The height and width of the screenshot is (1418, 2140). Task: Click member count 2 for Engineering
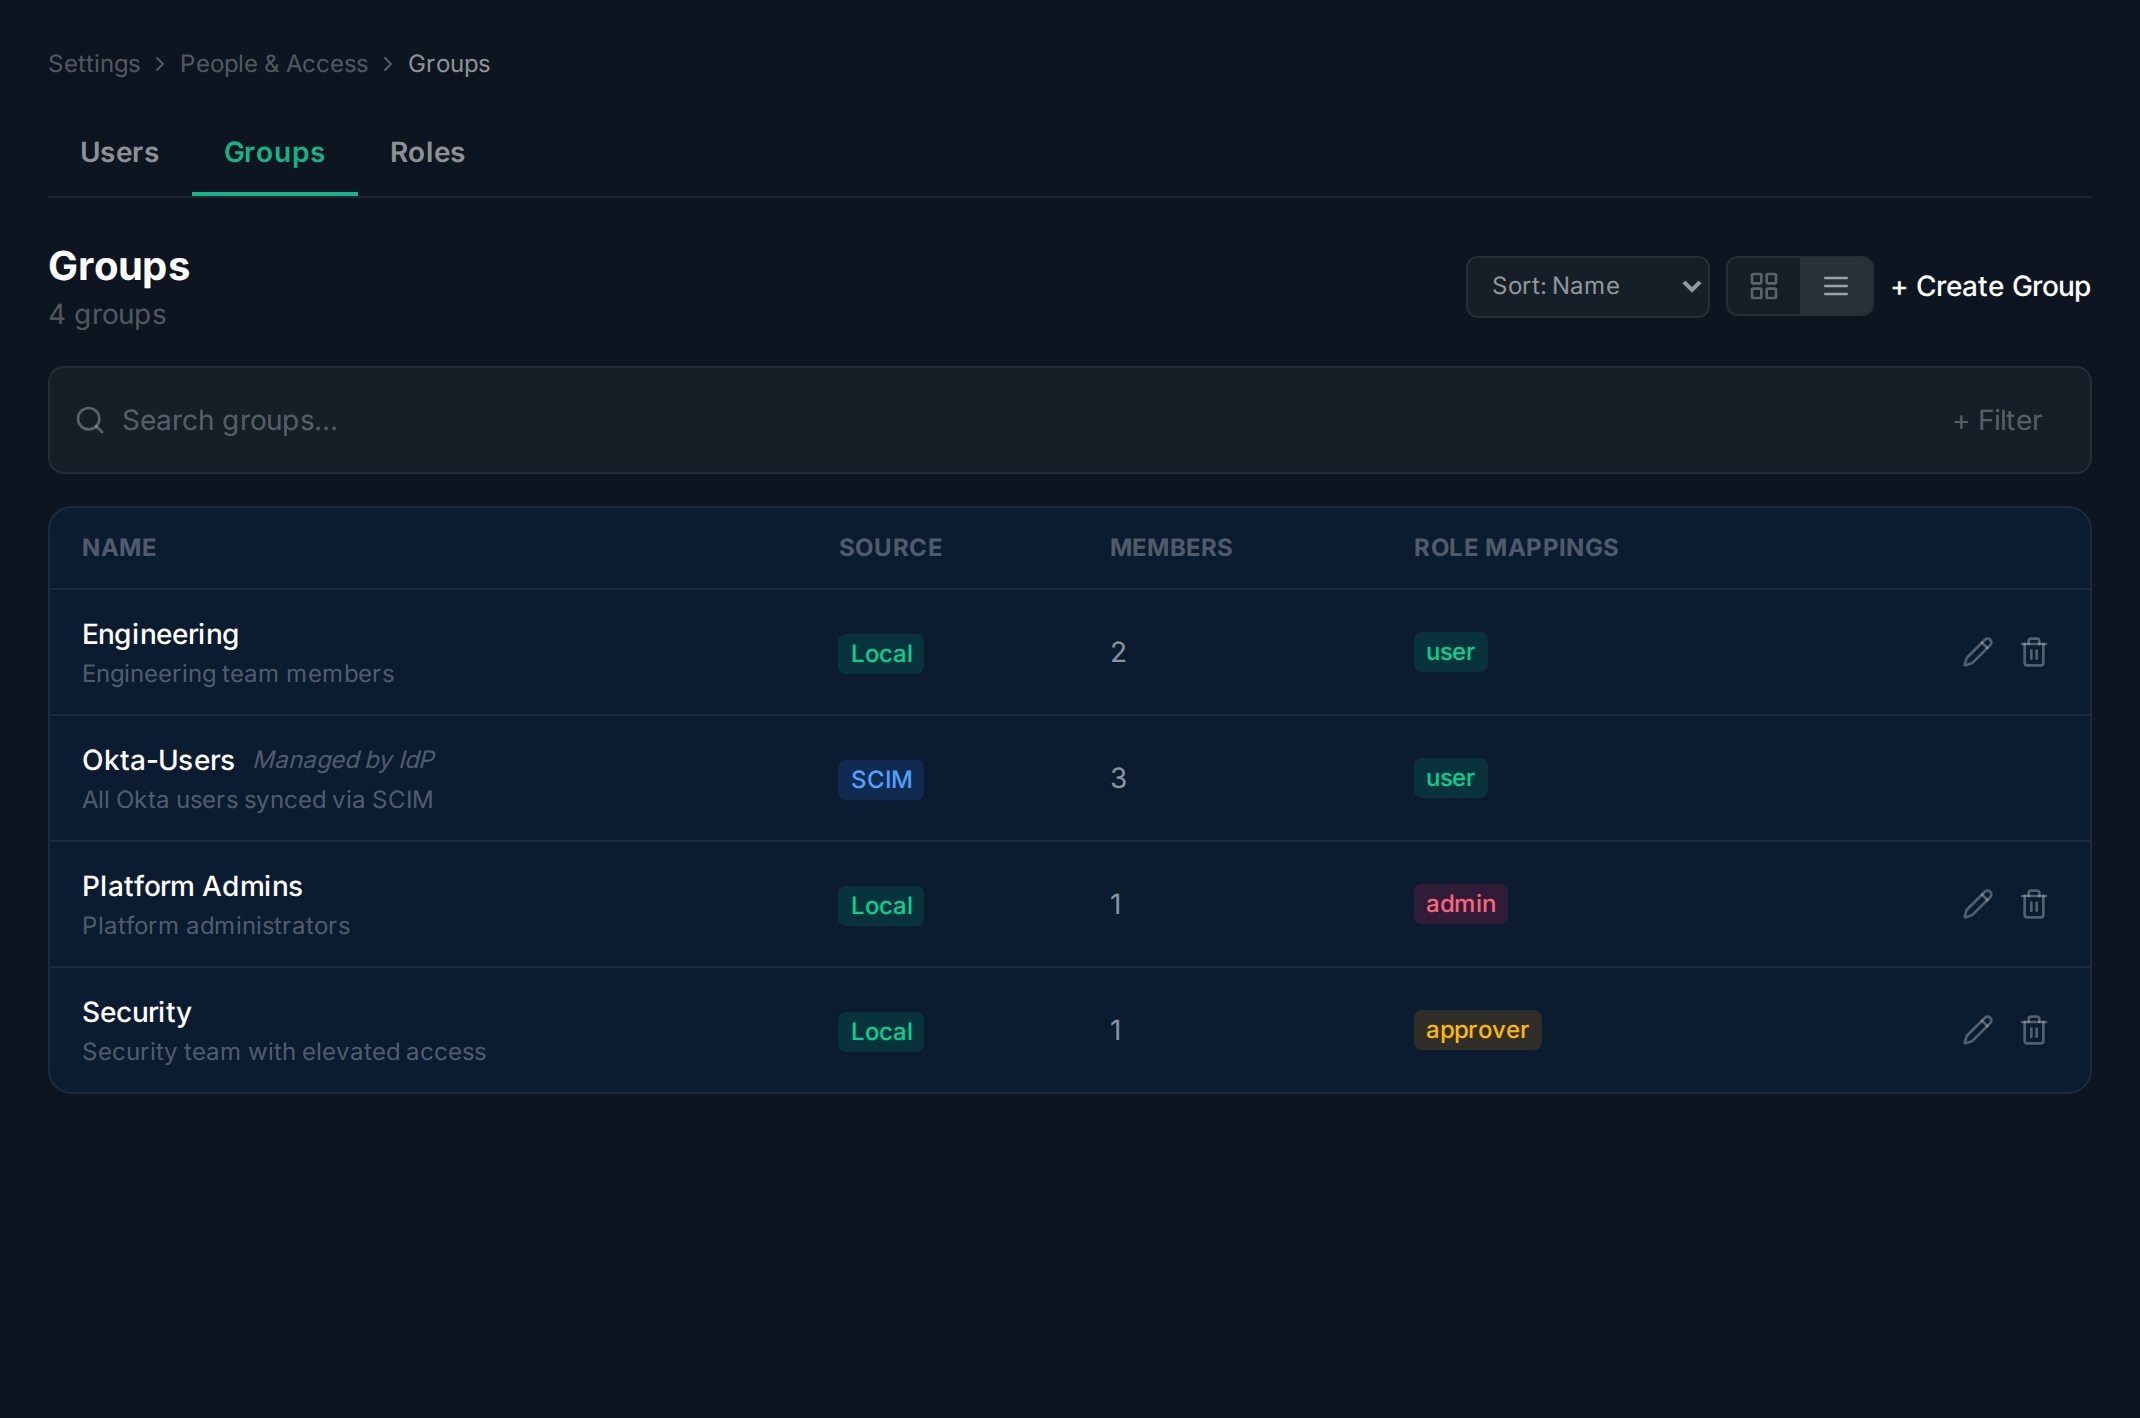[x=1118, y=652]
